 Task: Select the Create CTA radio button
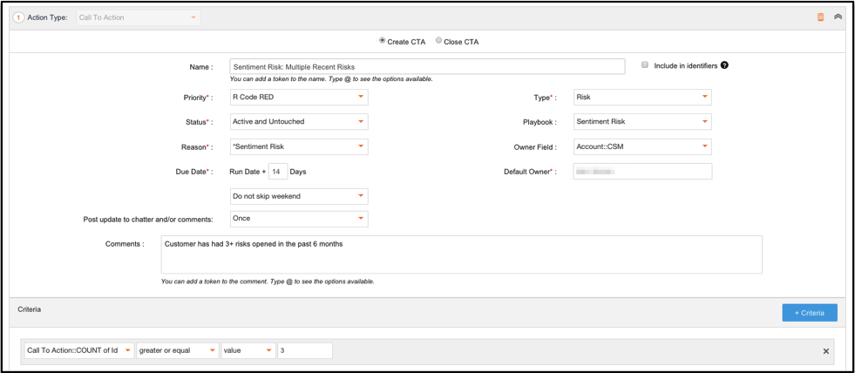pyautogui.click(x=382, y=40)
